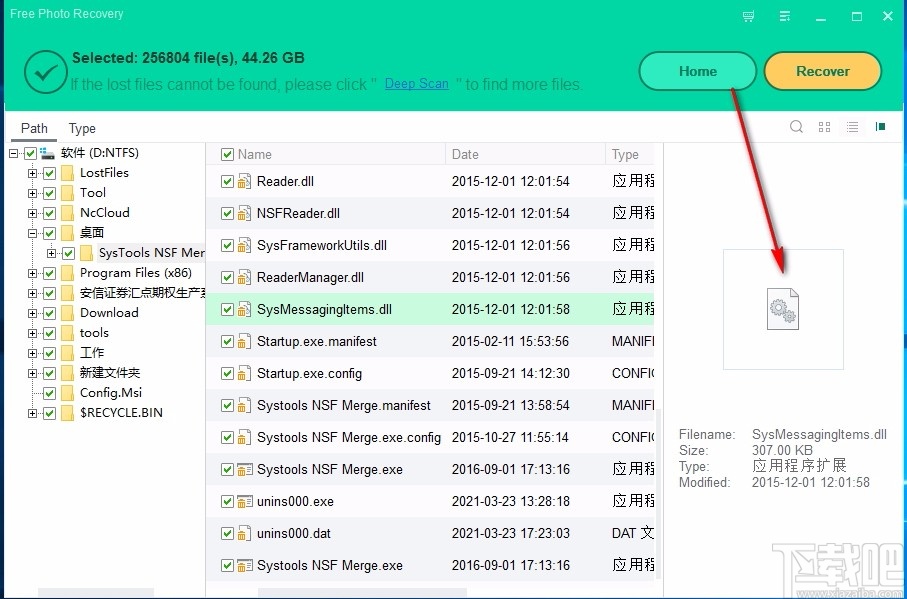907x599 pixels.
Task: Collapse the 桌面 folder node
Action: pyautogui.click(x=32, y=233)
